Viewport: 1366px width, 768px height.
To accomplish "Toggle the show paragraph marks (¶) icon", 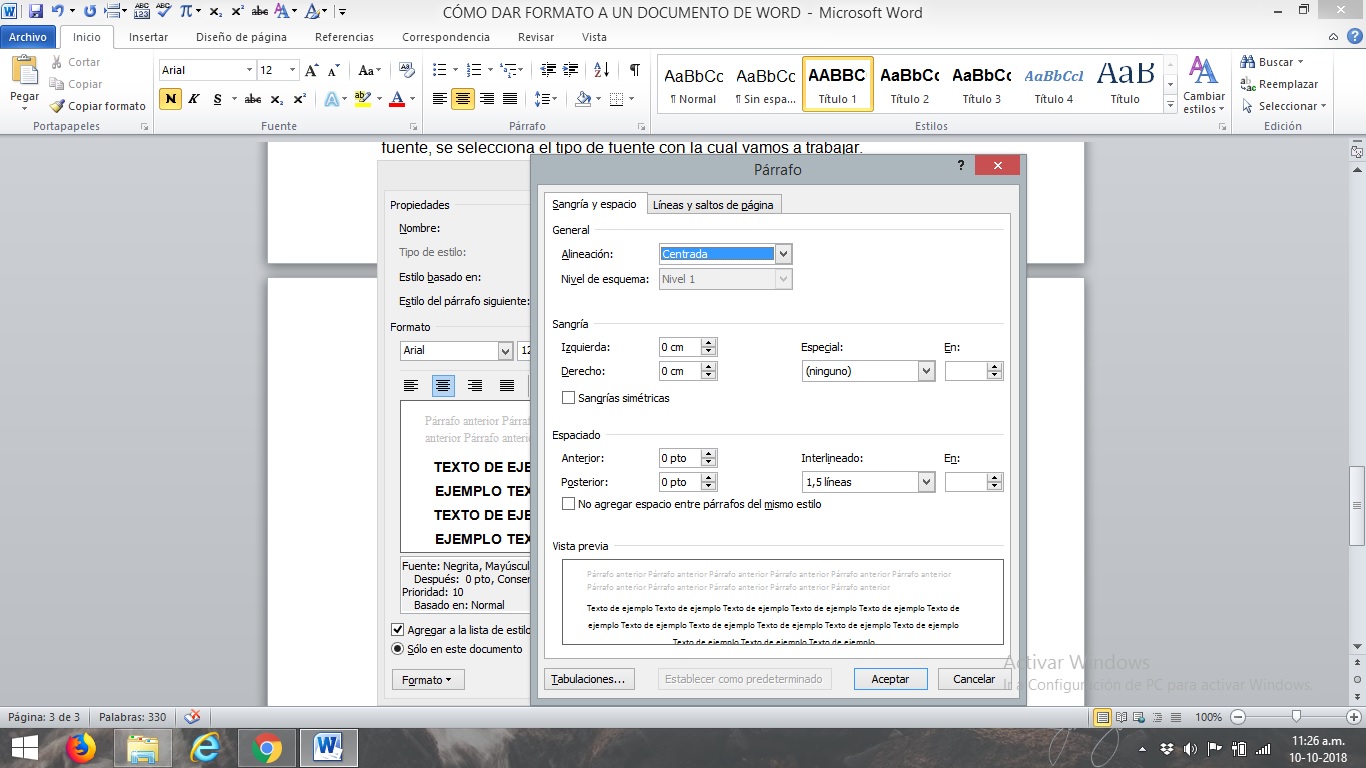I will click(634, 70).
